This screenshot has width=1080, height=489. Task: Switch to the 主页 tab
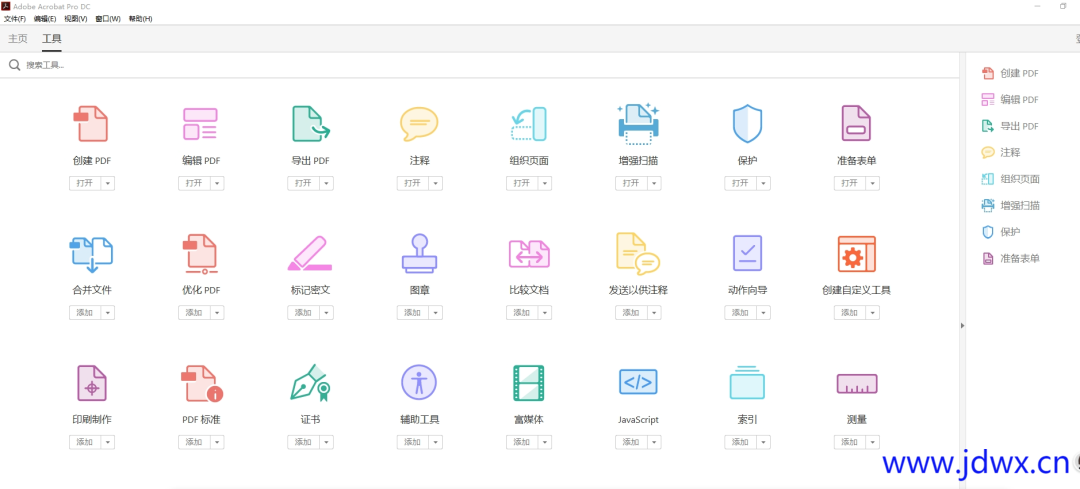tap(18, 39)
